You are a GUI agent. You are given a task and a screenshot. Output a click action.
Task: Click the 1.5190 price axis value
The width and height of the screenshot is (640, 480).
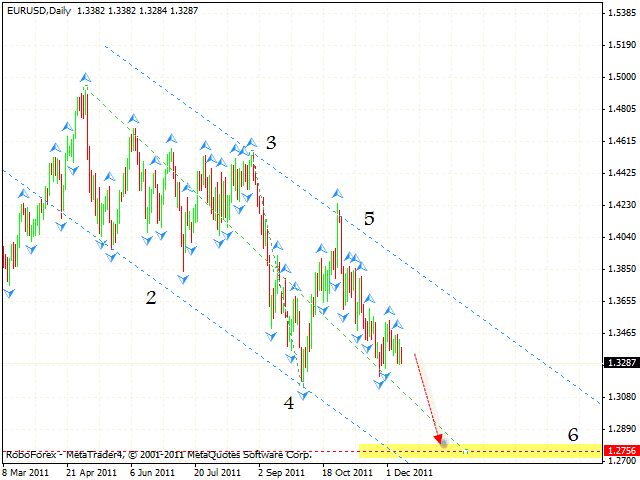(622, 45)
